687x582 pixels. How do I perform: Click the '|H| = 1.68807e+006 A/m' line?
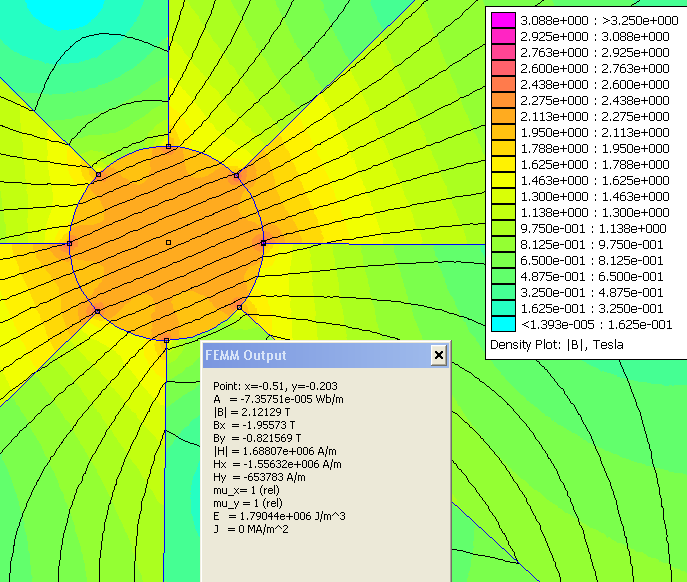coord(275,451)
